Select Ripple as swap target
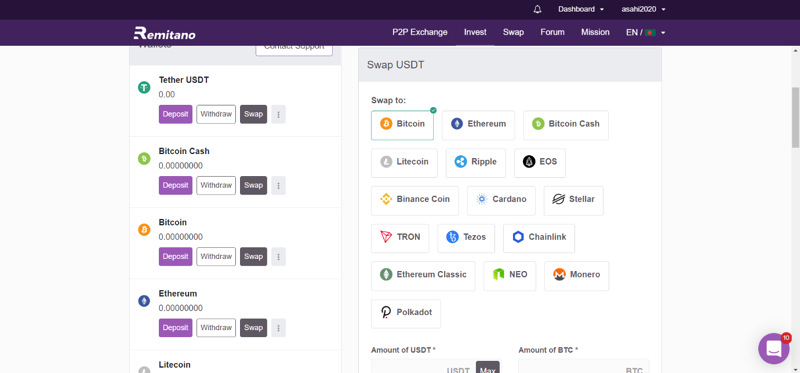This screenshot has height=373, width=800. coord(476,163)
